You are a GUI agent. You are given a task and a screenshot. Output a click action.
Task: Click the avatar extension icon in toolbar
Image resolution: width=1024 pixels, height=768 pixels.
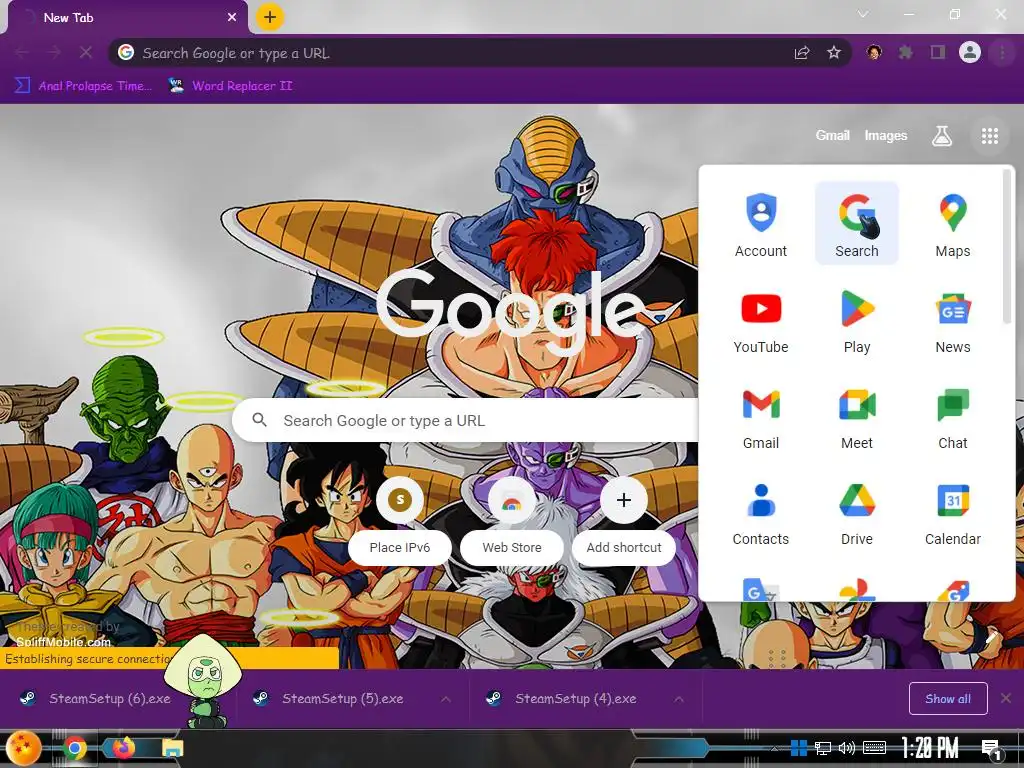click(874, 52)
